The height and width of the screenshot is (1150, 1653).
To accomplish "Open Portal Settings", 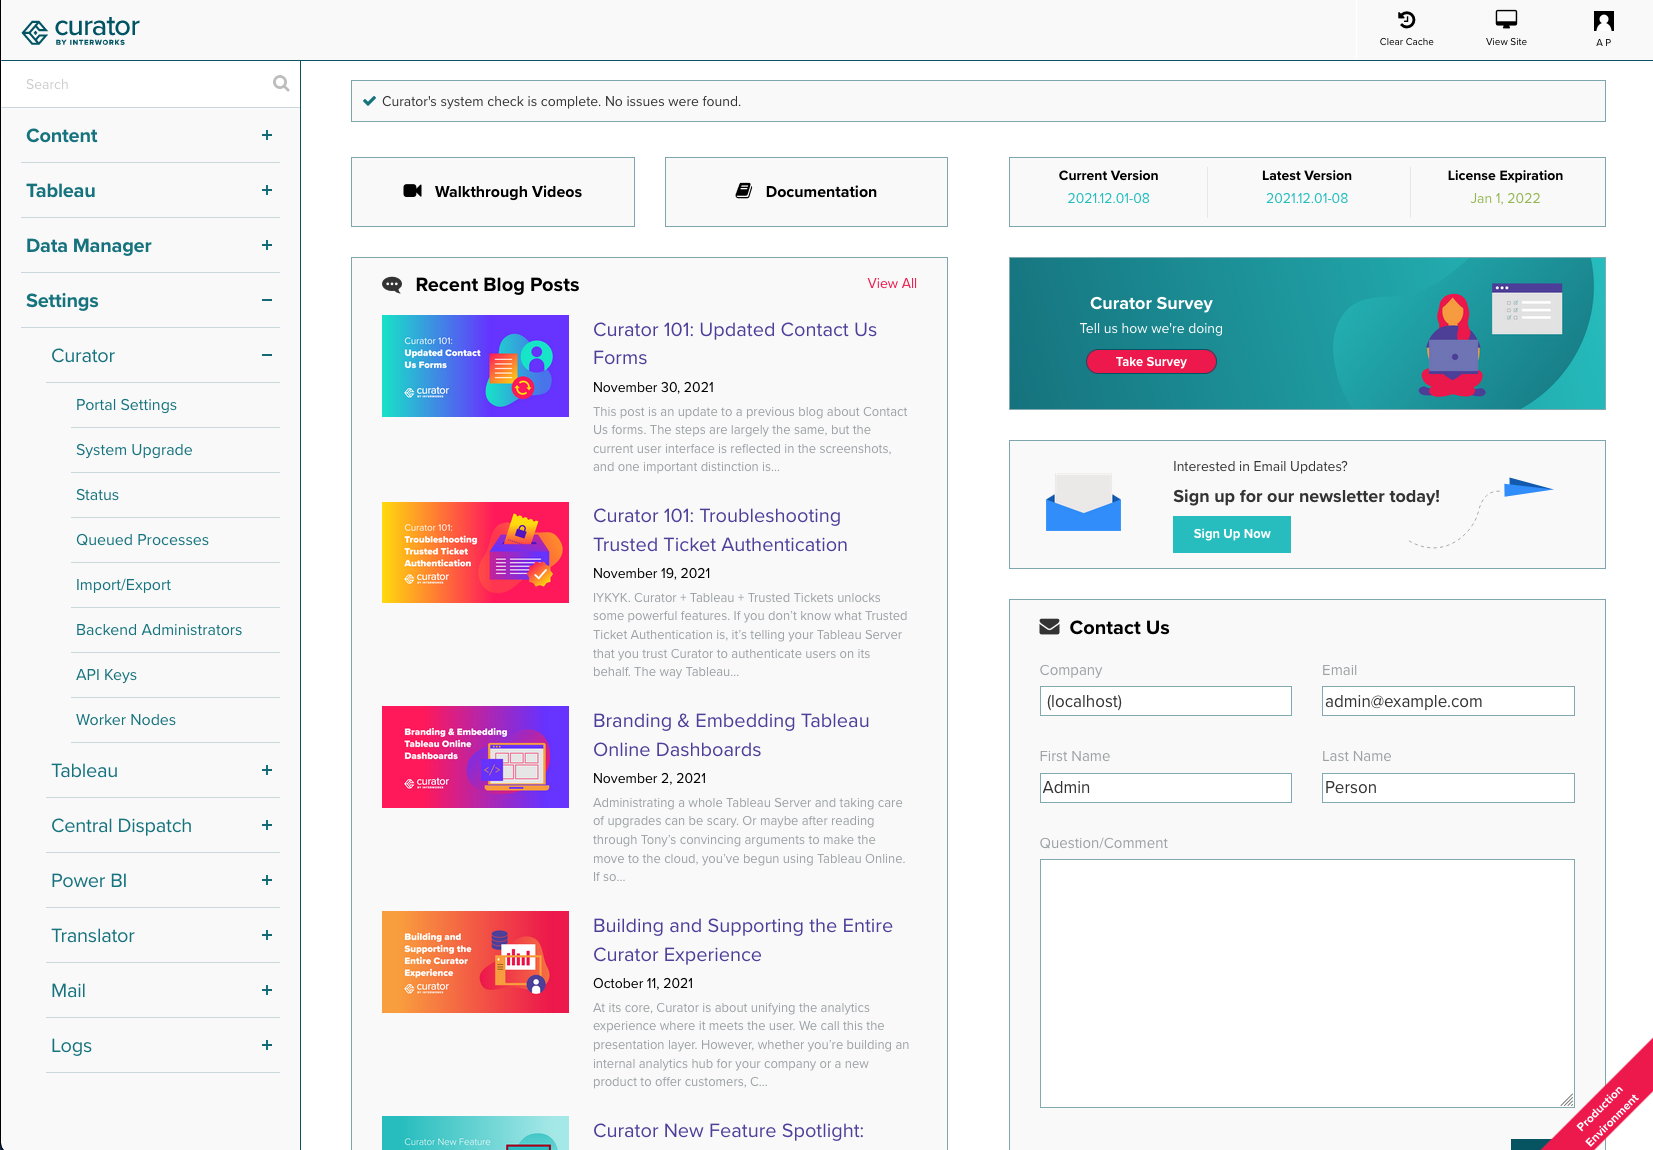I will pyautogui.click(x=126, y=405).
